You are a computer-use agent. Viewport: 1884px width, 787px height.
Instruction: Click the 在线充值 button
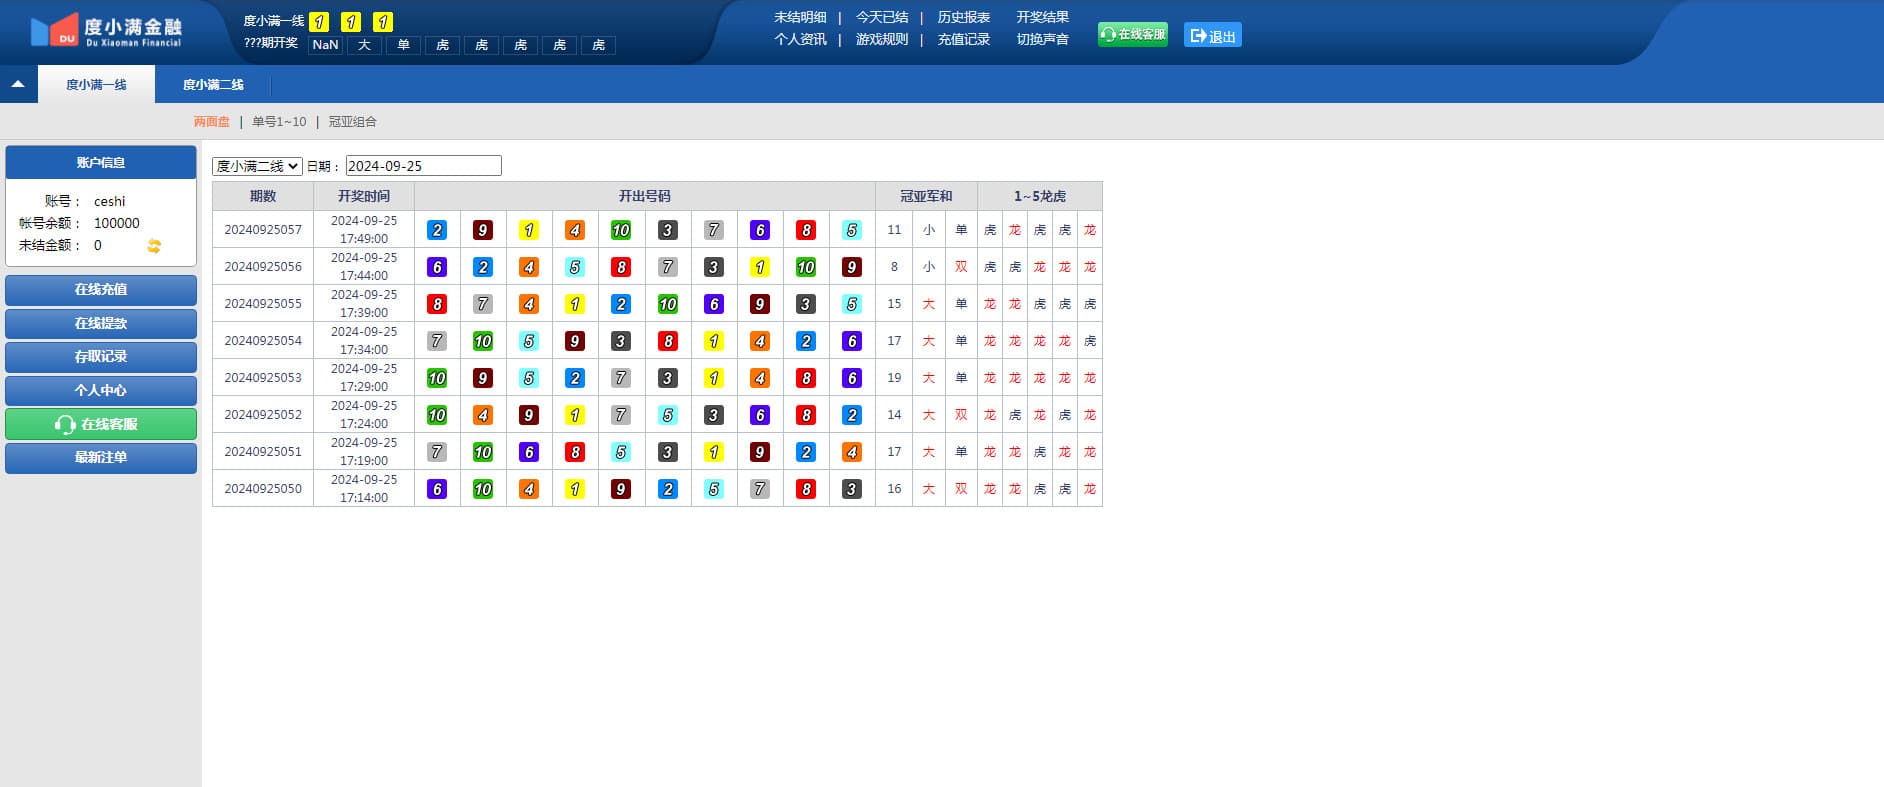pyautogui.click(x=101, y=290)
